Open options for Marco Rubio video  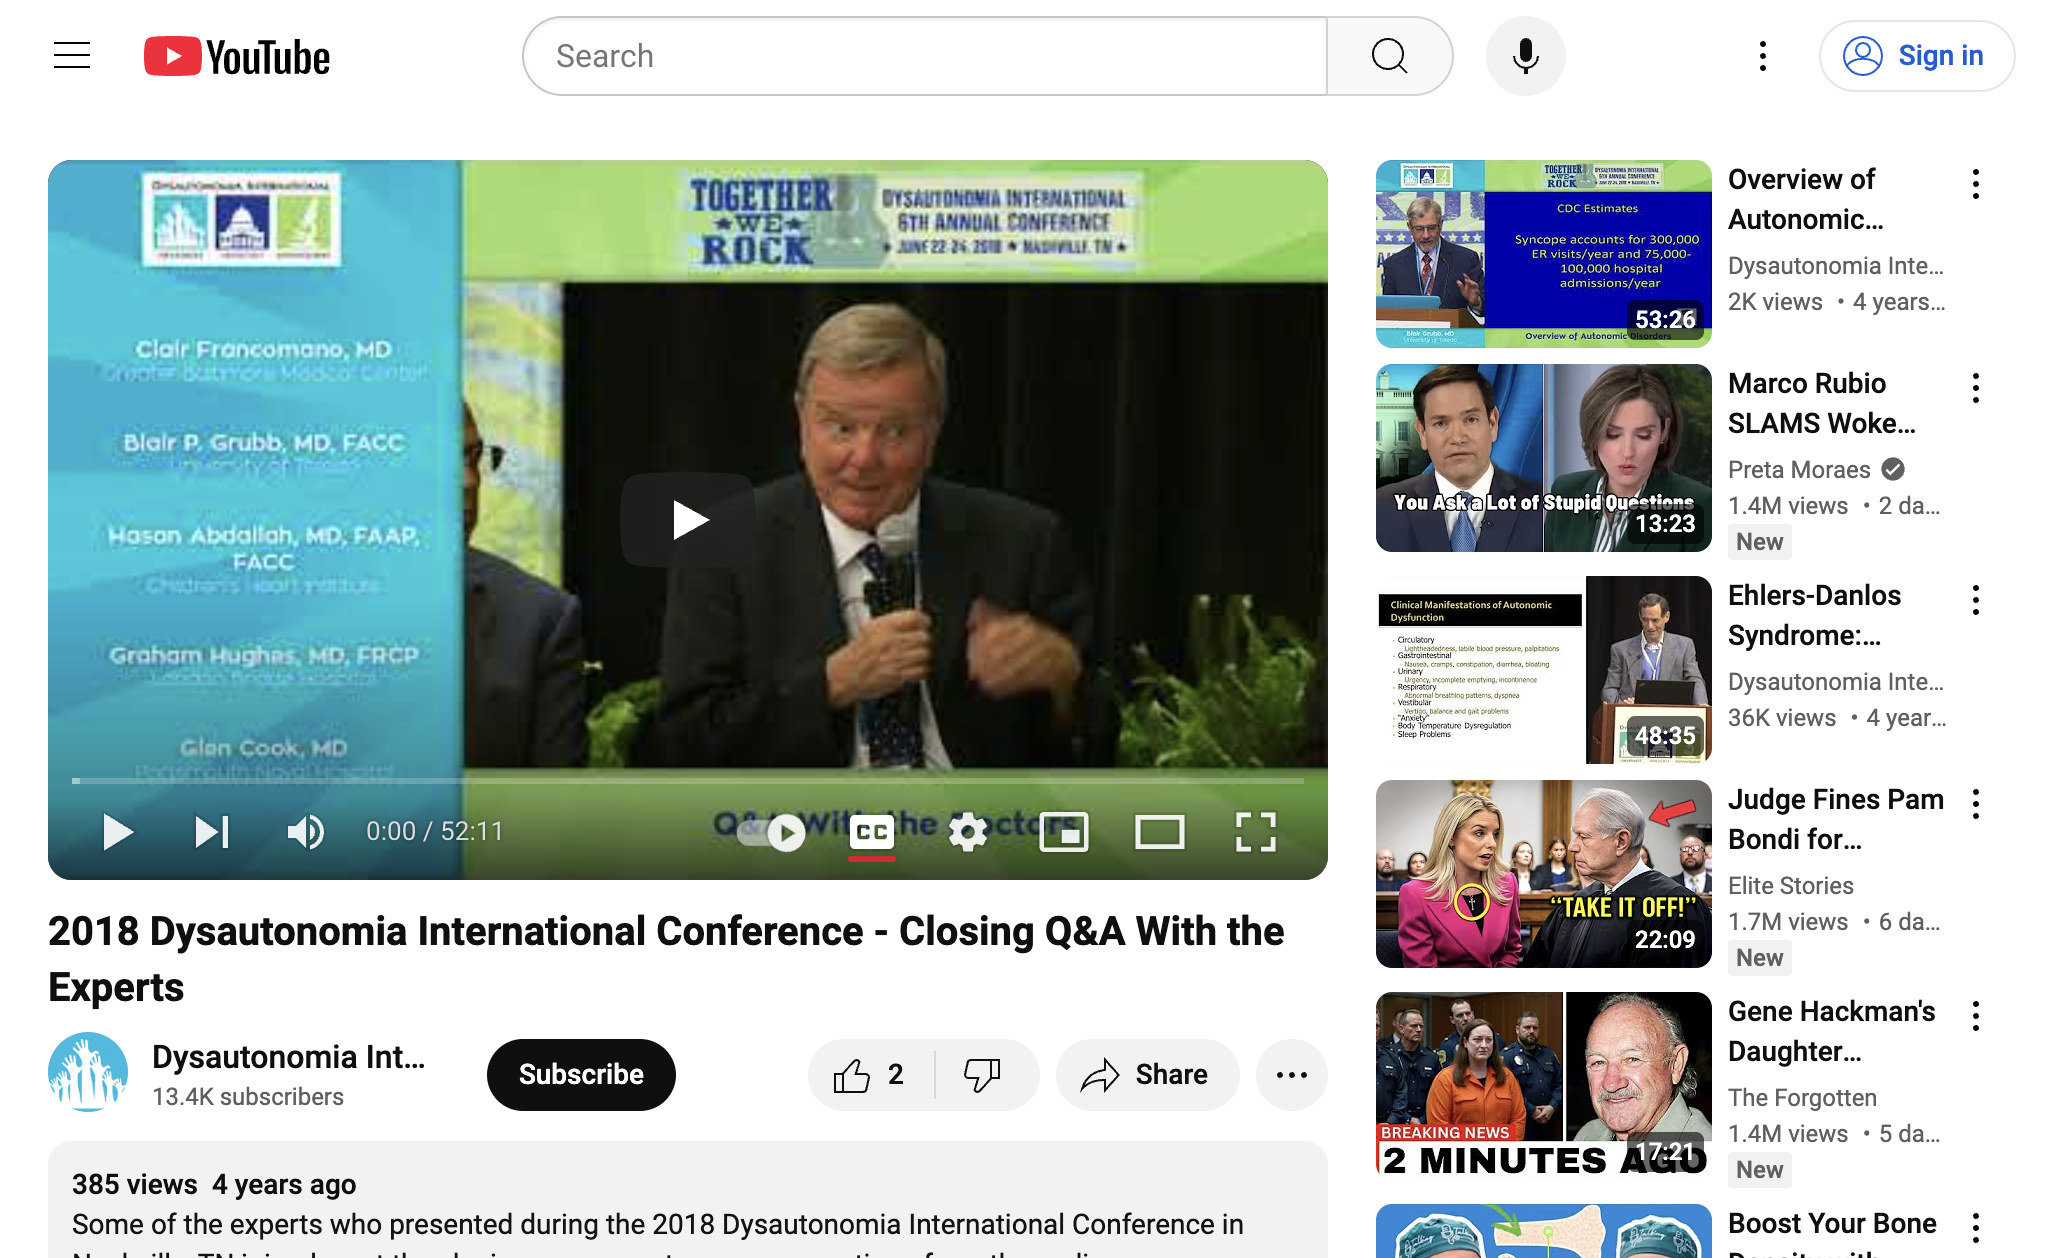click(1976, 388)
